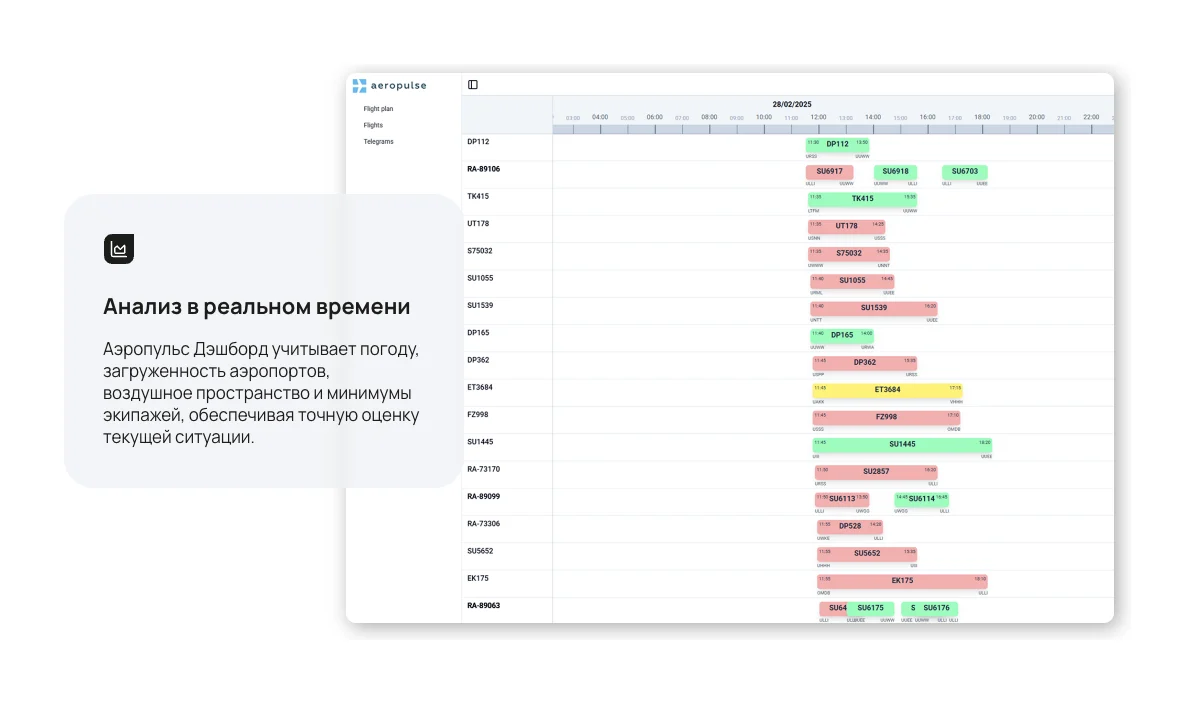The height and width of the screenshot is (704, 1195).
Task: Click the 22:00 mark on the timeline
Action: pyautogui.click(x=1091, y=117)
